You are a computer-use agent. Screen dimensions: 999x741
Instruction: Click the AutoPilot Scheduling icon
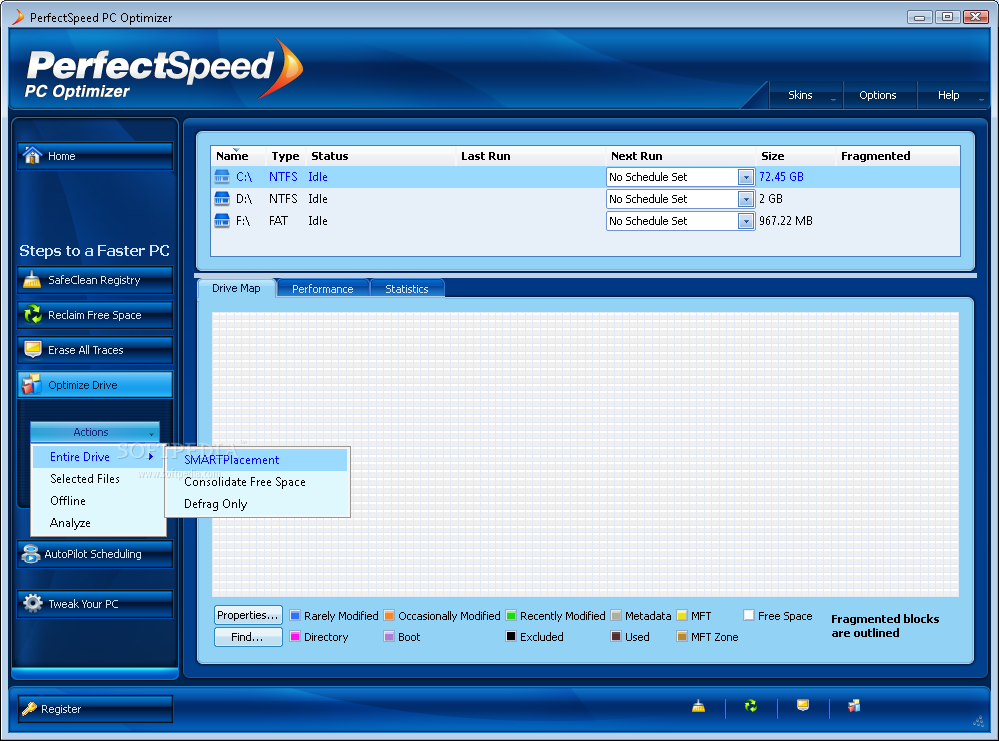[x=30, y=554]
